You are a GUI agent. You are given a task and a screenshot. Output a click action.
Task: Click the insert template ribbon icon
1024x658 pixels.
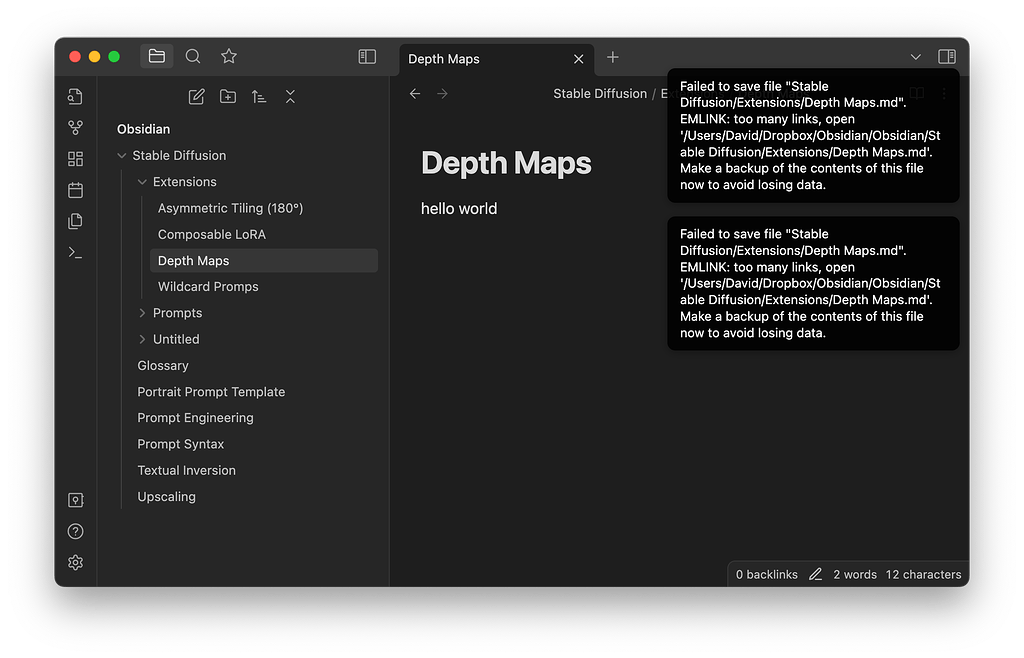coord(75,221)
